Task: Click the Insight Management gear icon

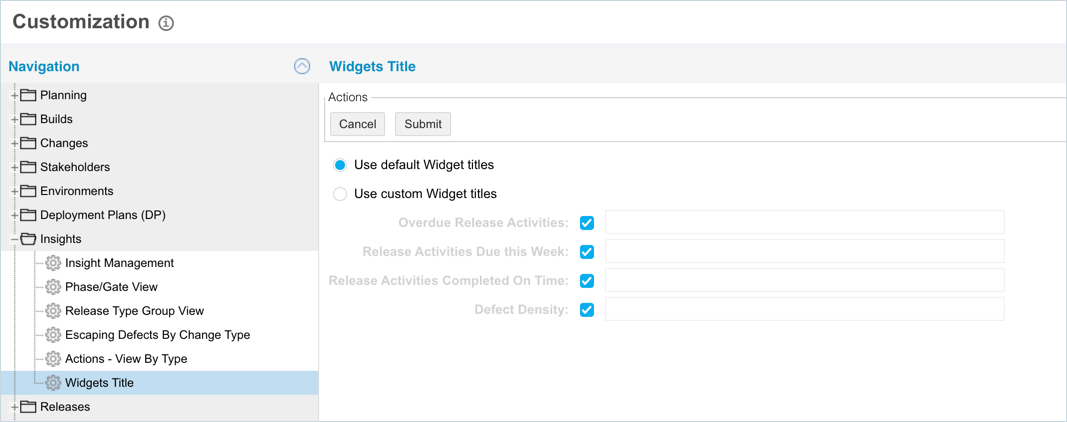Action: coord(53,263)
